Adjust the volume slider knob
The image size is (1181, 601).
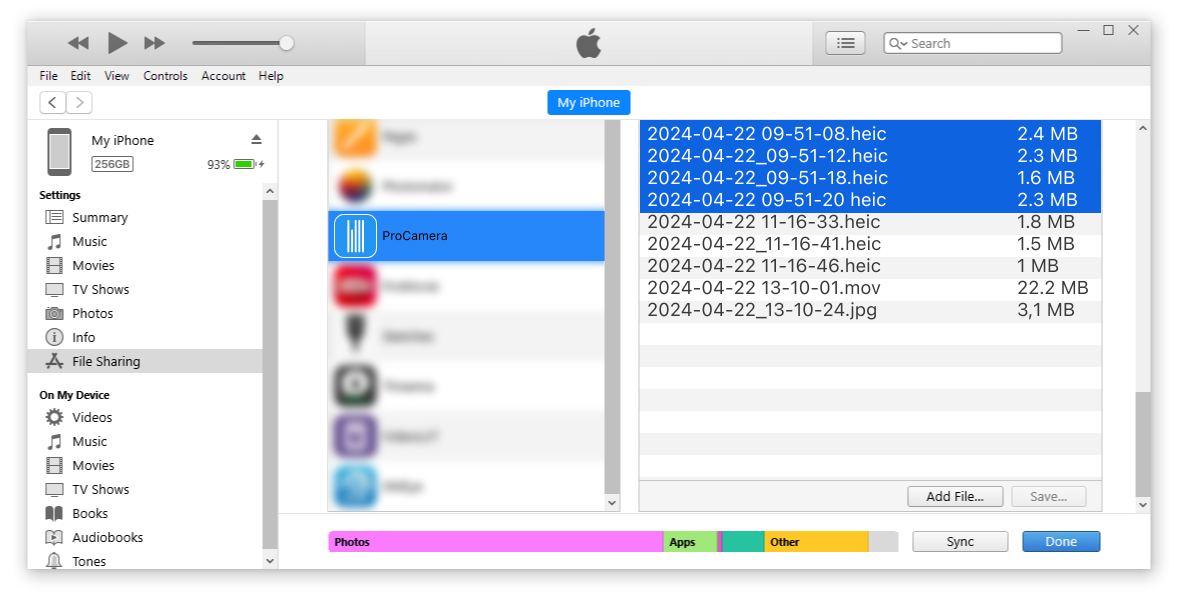point(287,43)
